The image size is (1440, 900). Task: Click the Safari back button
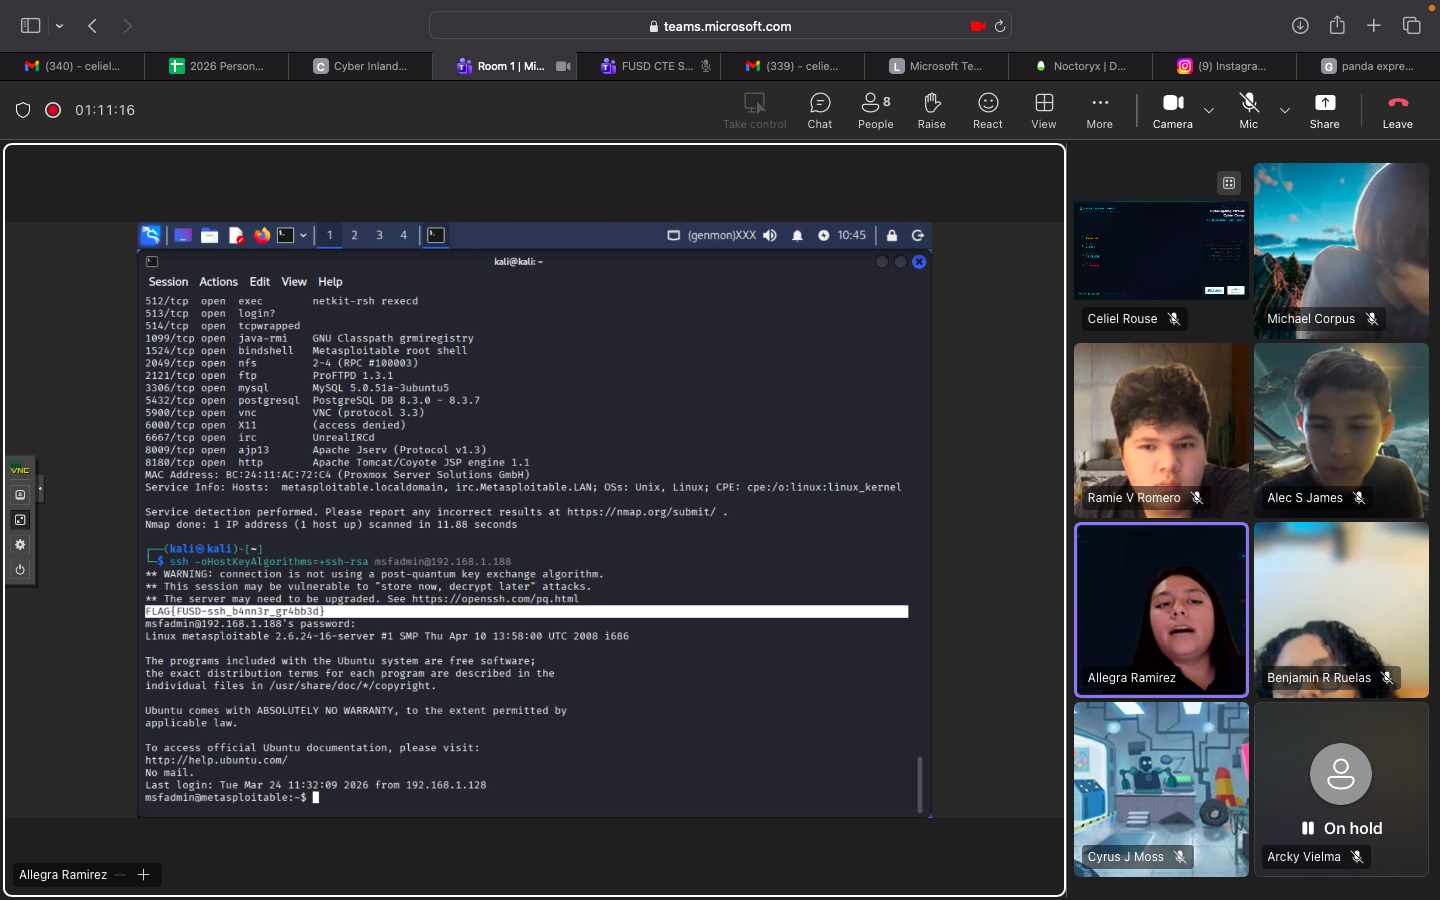click(93, 26)
